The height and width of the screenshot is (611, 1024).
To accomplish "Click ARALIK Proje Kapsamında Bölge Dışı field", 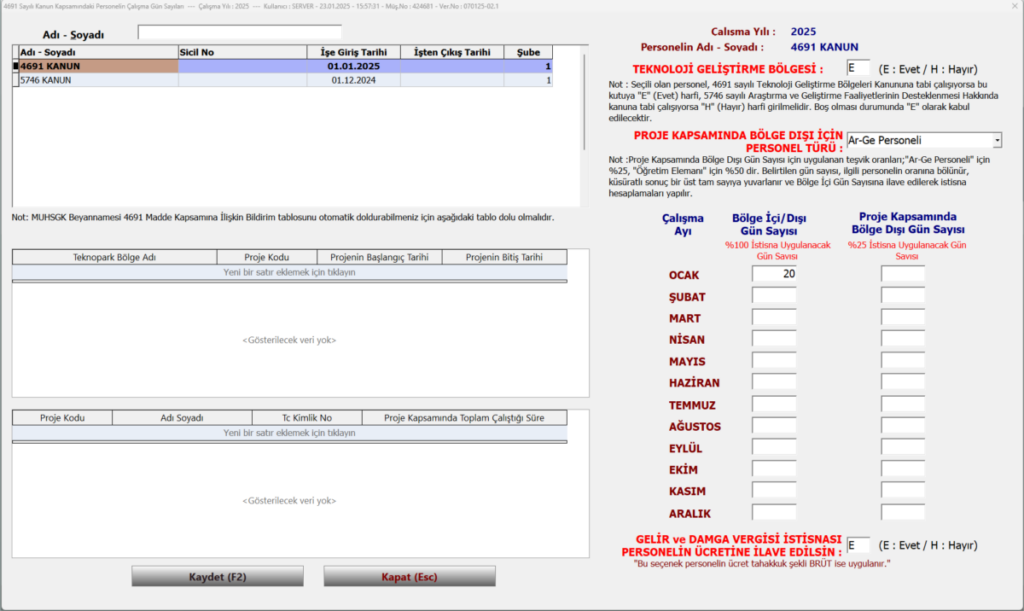I will tap(903, 512).
